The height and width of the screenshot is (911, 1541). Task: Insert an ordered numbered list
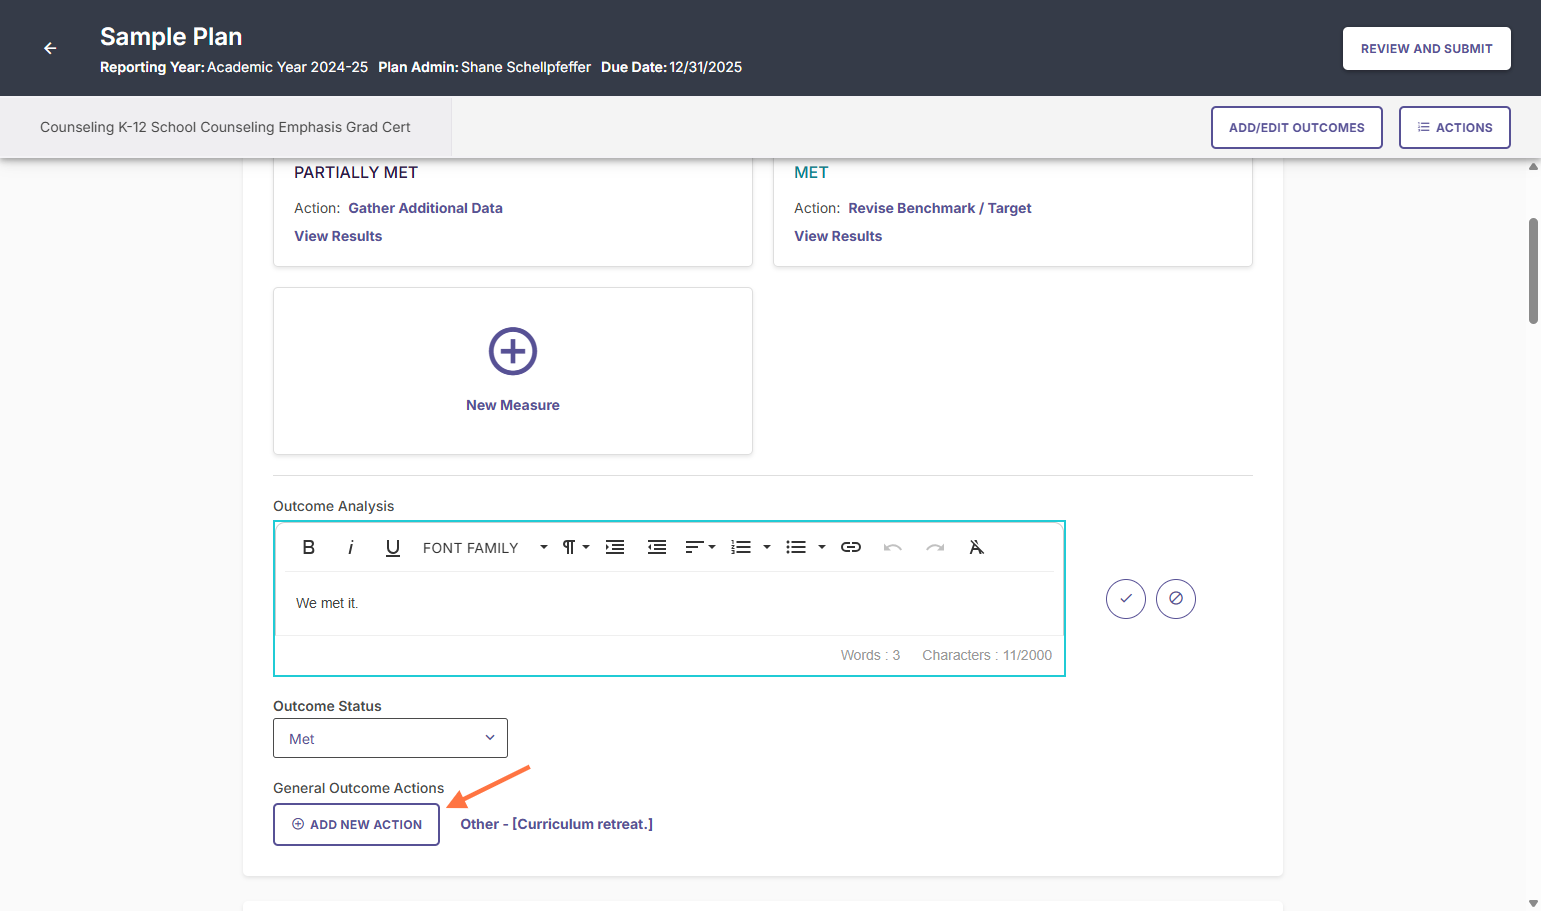point(741,547)
